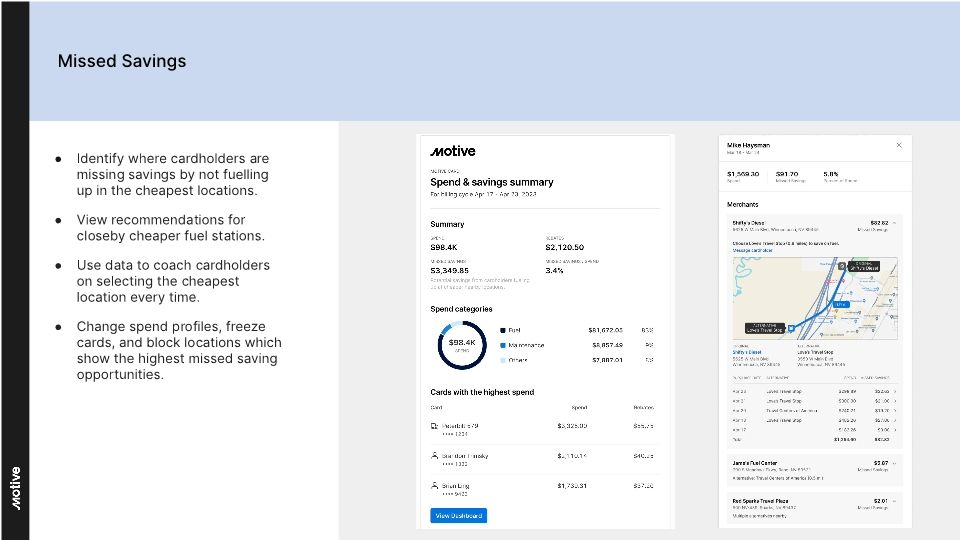This screenshot has width=960, height=540.
Task: Expand the Jana's Fuel Center merchant card
Action: [x=894, y=463]
